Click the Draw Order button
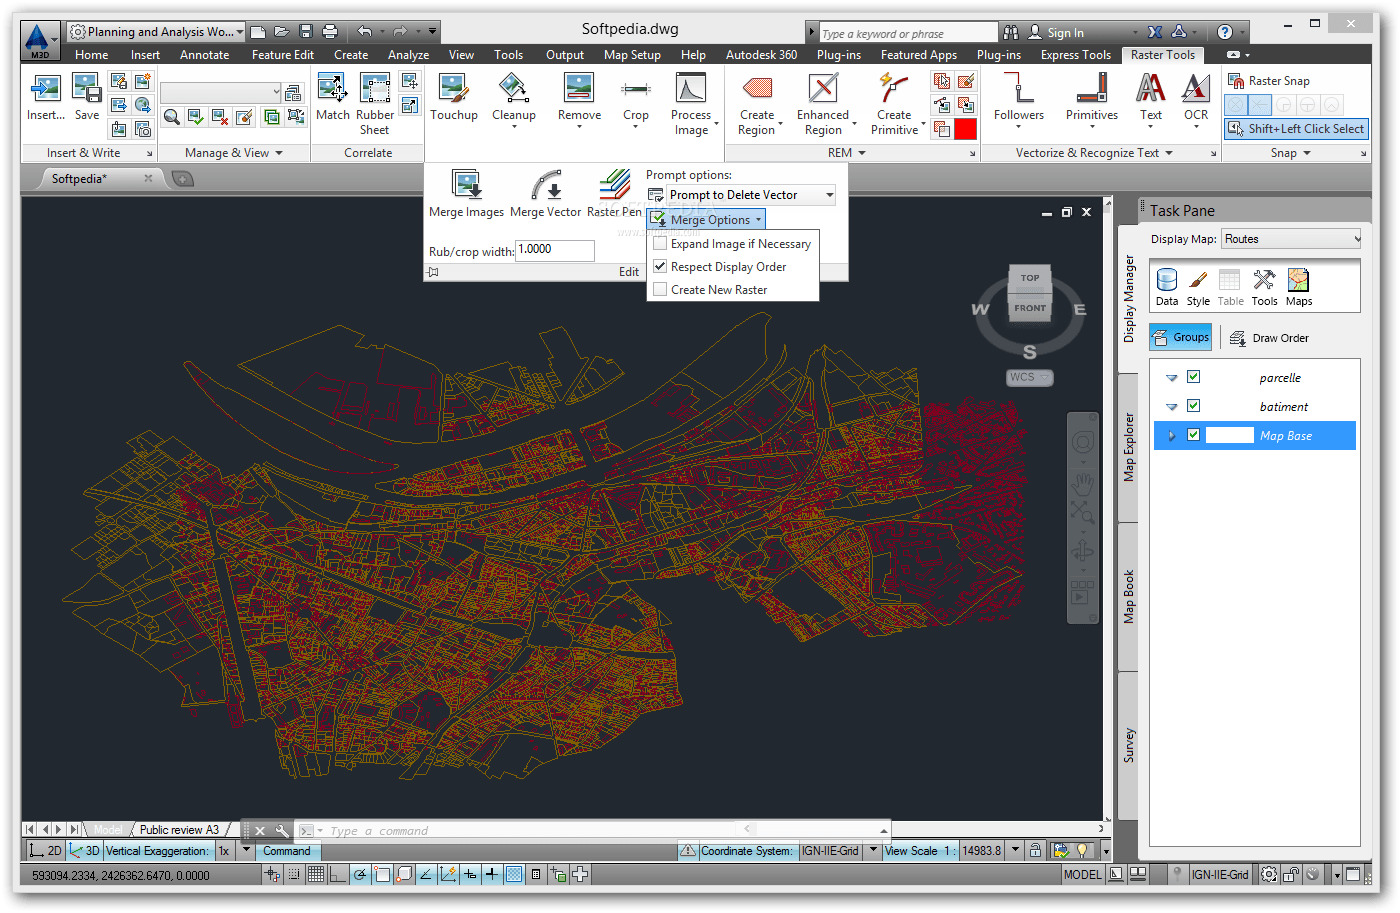1400x913 pixels. point(1278,337)
